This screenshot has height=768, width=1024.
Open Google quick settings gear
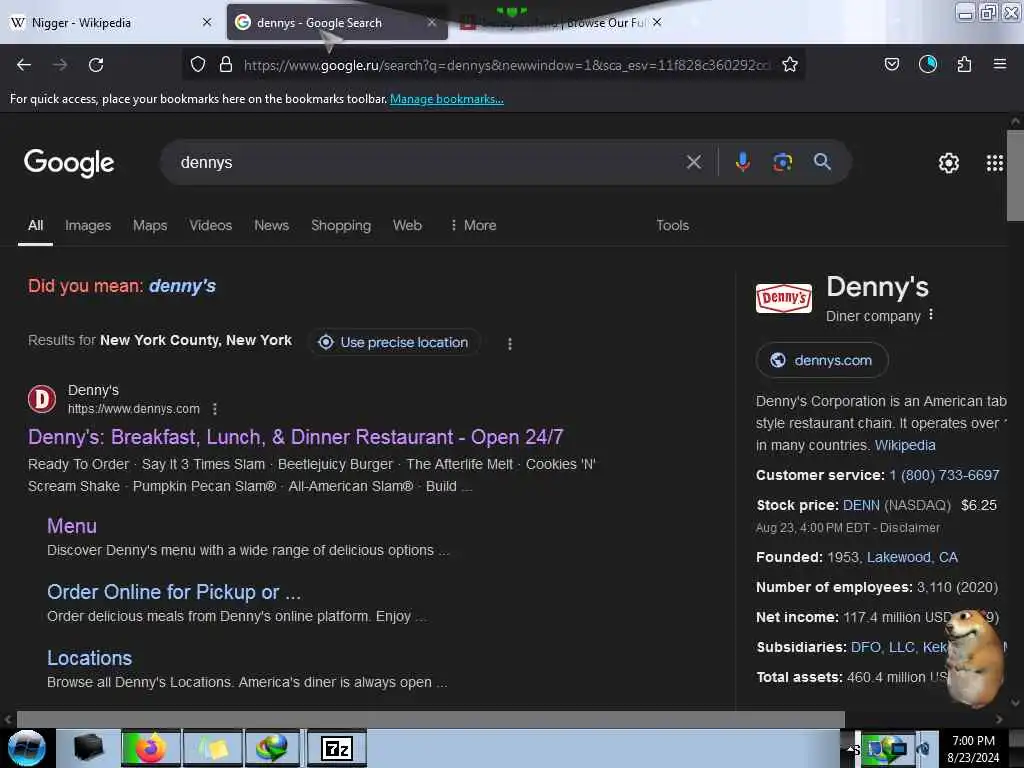point(949,163)
